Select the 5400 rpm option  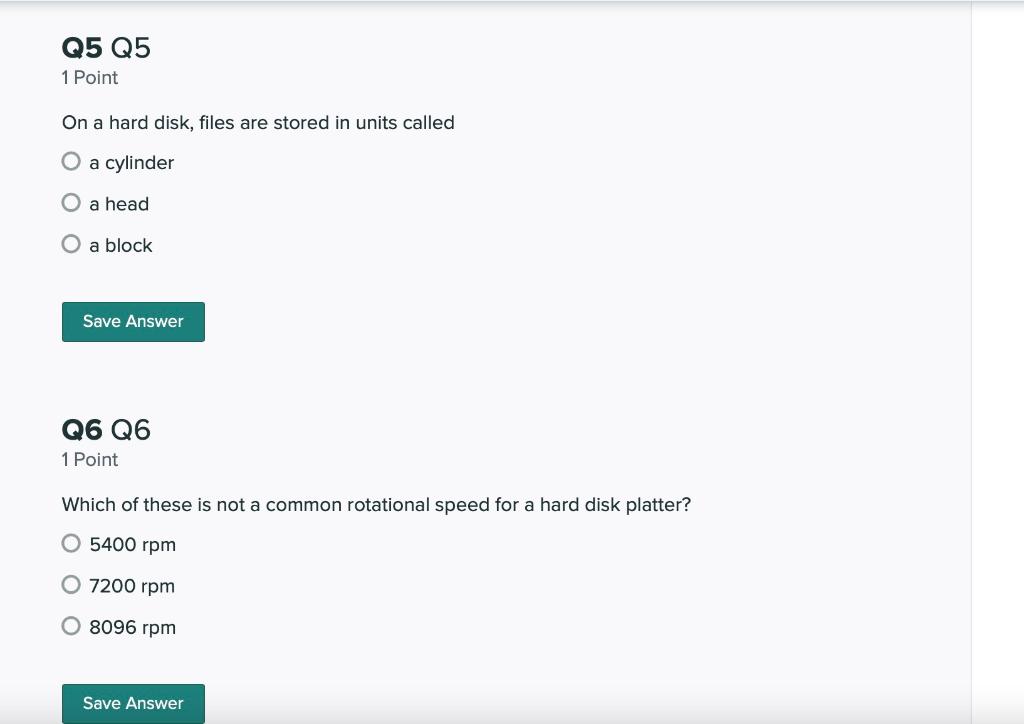(x=71, y=543)
